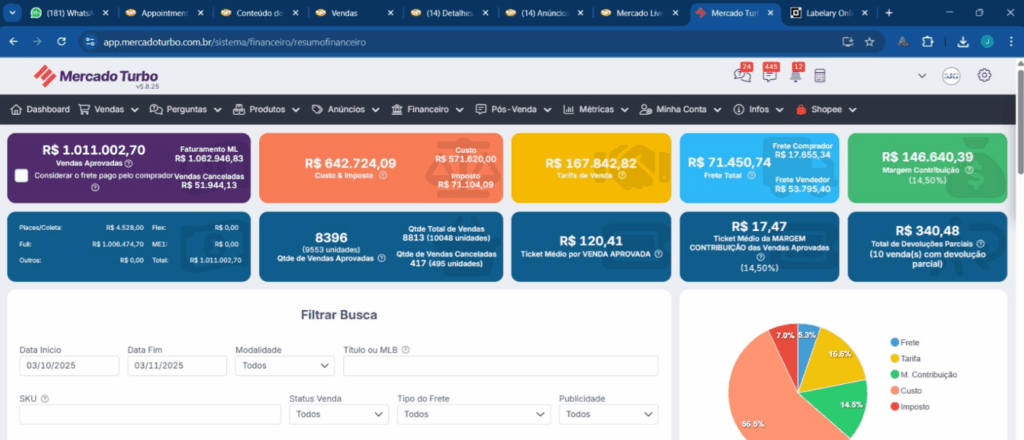Click the notification bell with 12 alerts
The image size is (1024, 440).
(795, 76)
